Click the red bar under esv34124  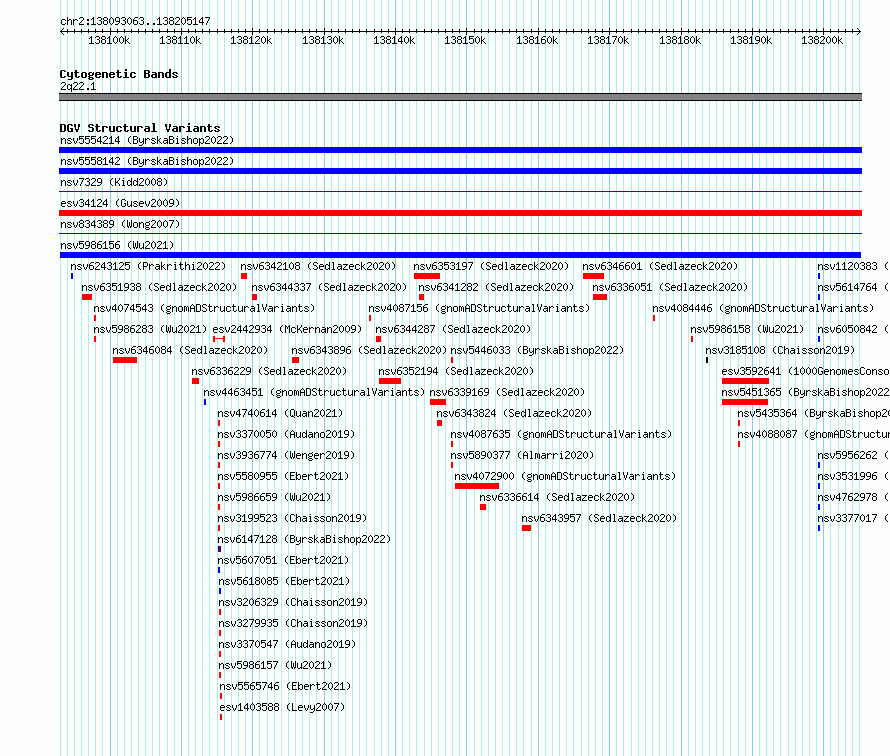click(x=460, y=213)
